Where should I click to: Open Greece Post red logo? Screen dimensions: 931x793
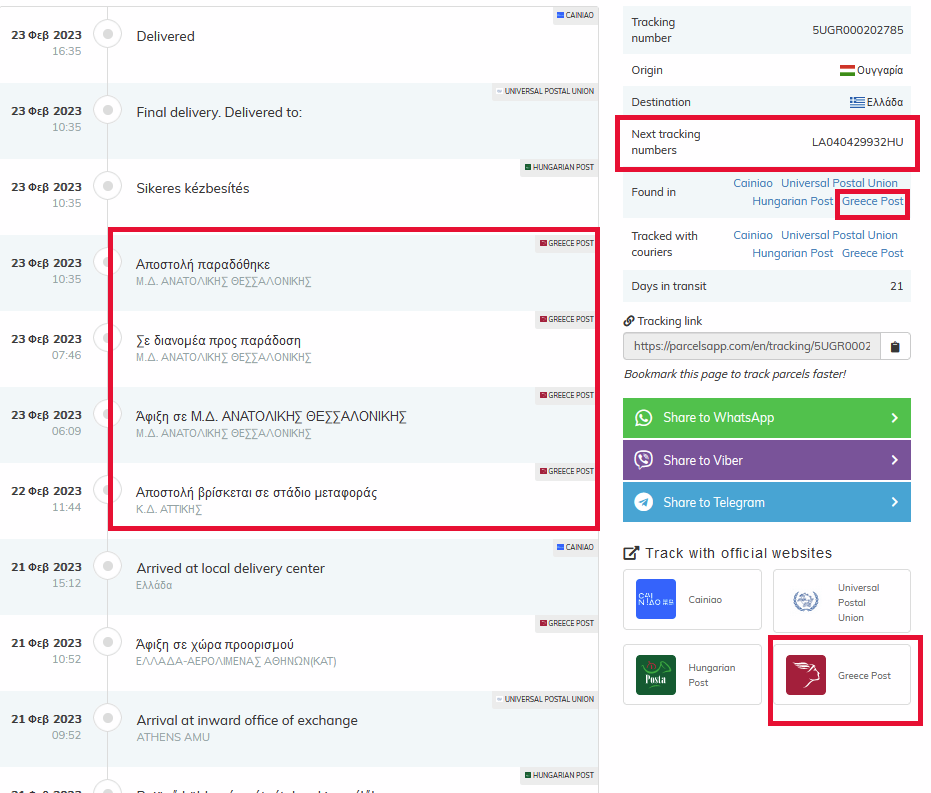[x=806, y=675]
